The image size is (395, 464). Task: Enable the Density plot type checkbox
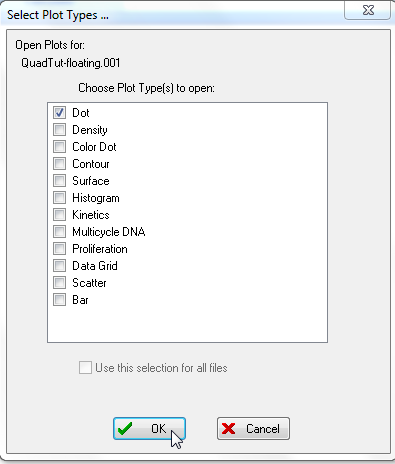coord(59,130)
